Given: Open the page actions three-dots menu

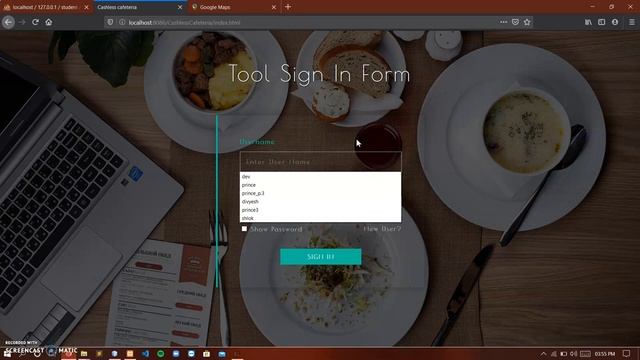Looking at the screenshot, I should point(504,22).
